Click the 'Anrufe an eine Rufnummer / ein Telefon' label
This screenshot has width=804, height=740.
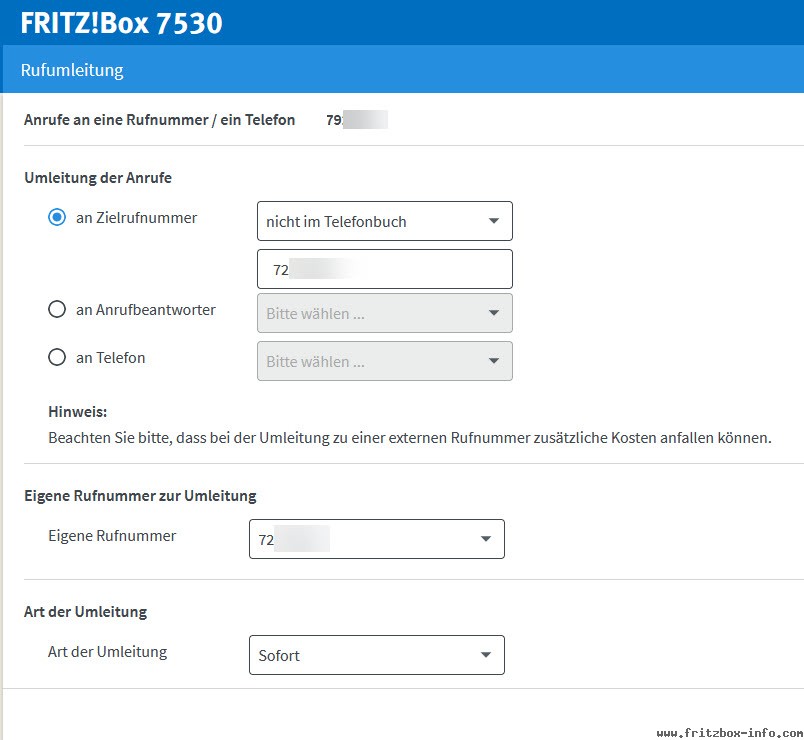(x=159, y=120)
